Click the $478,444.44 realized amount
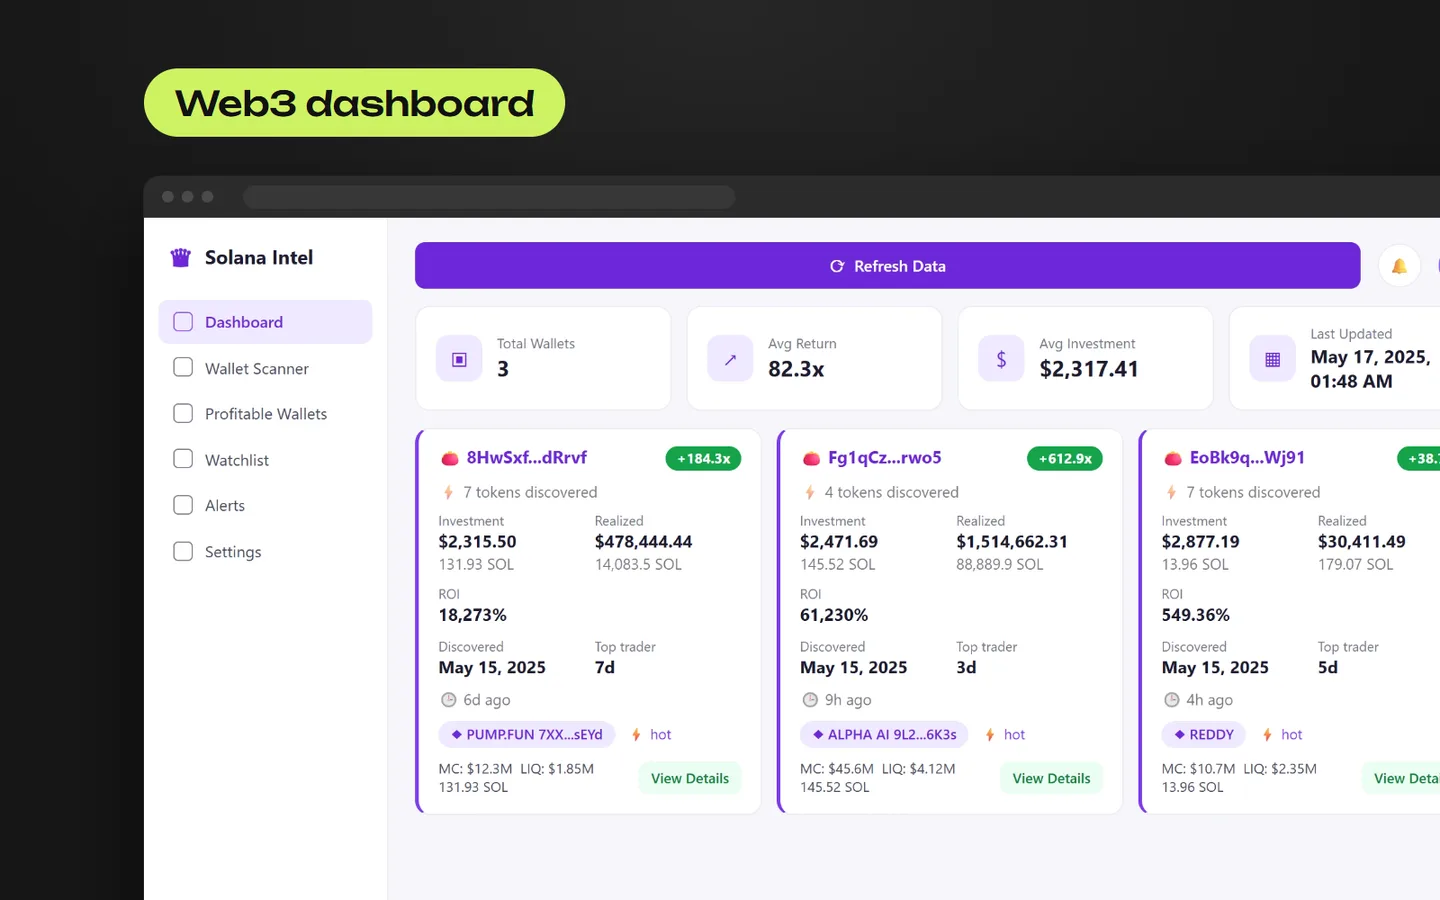 coord(643,541)
